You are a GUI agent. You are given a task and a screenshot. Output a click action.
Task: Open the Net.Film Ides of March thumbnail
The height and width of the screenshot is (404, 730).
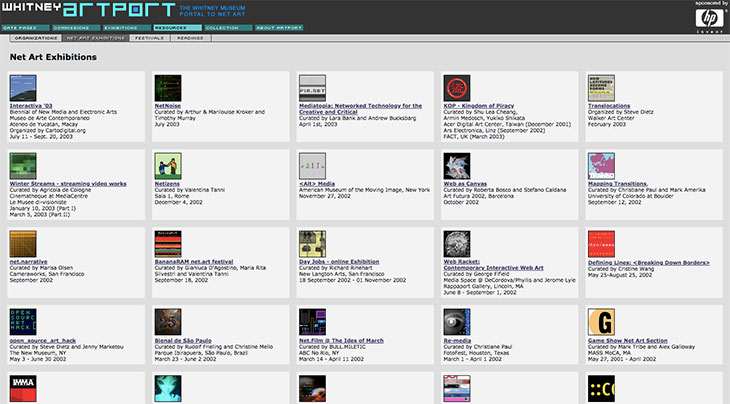tap(312, 322)
